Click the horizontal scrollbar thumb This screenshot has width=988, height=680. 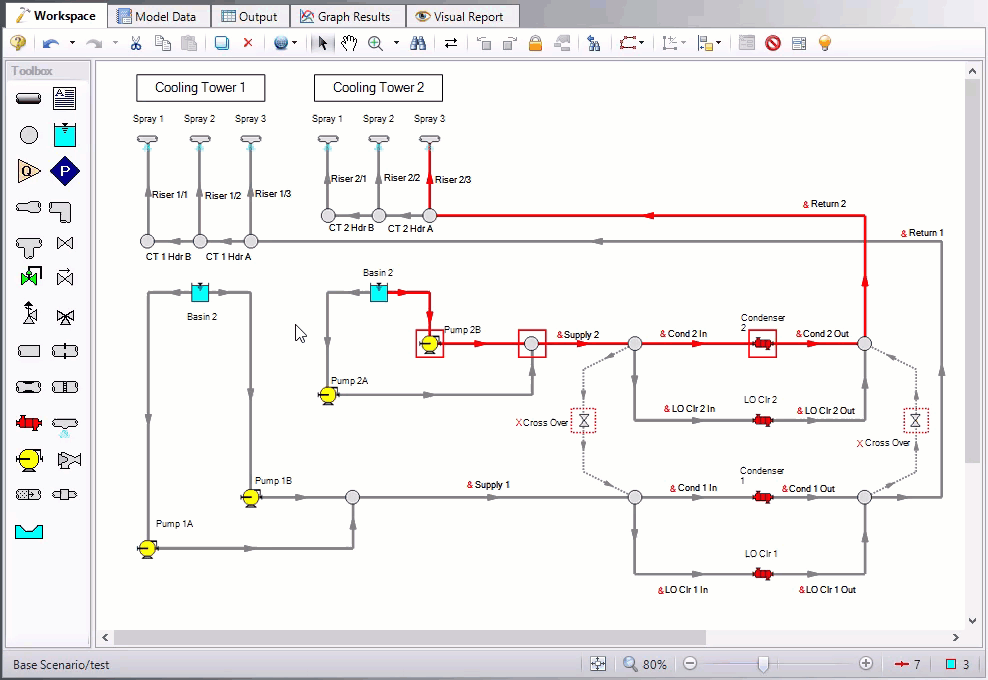click(410, 637)
